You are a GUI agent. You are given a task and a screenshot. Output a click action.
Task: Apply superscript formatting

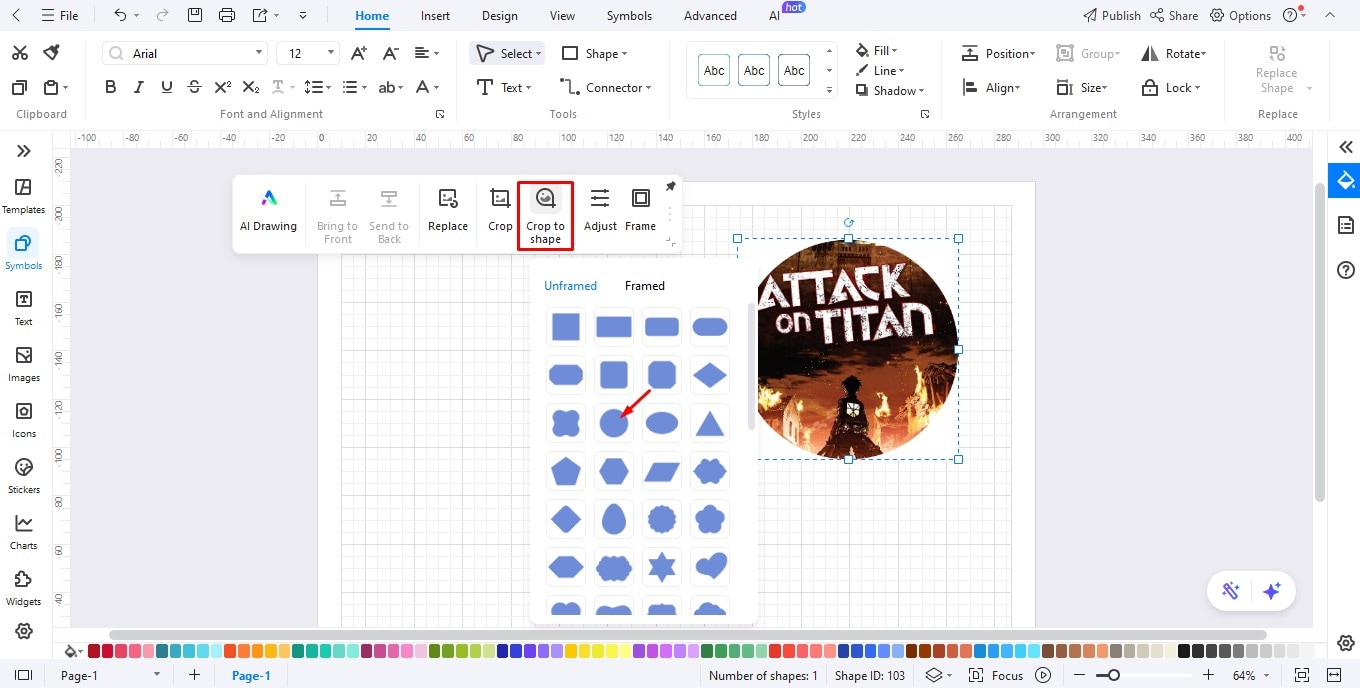223,87
